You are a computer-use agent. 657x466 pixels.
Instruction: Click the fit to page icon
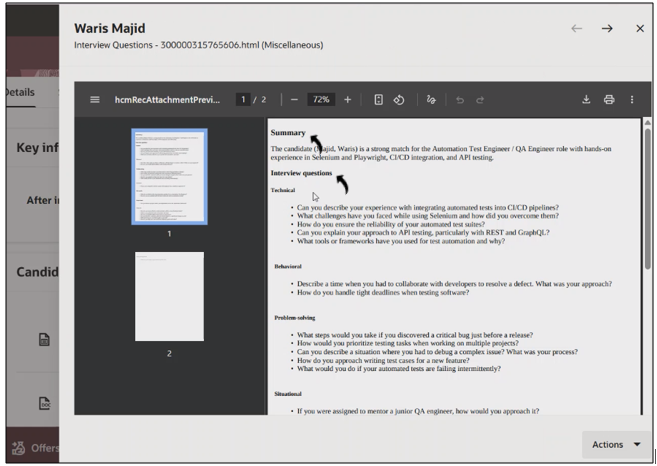coord(378,100)
